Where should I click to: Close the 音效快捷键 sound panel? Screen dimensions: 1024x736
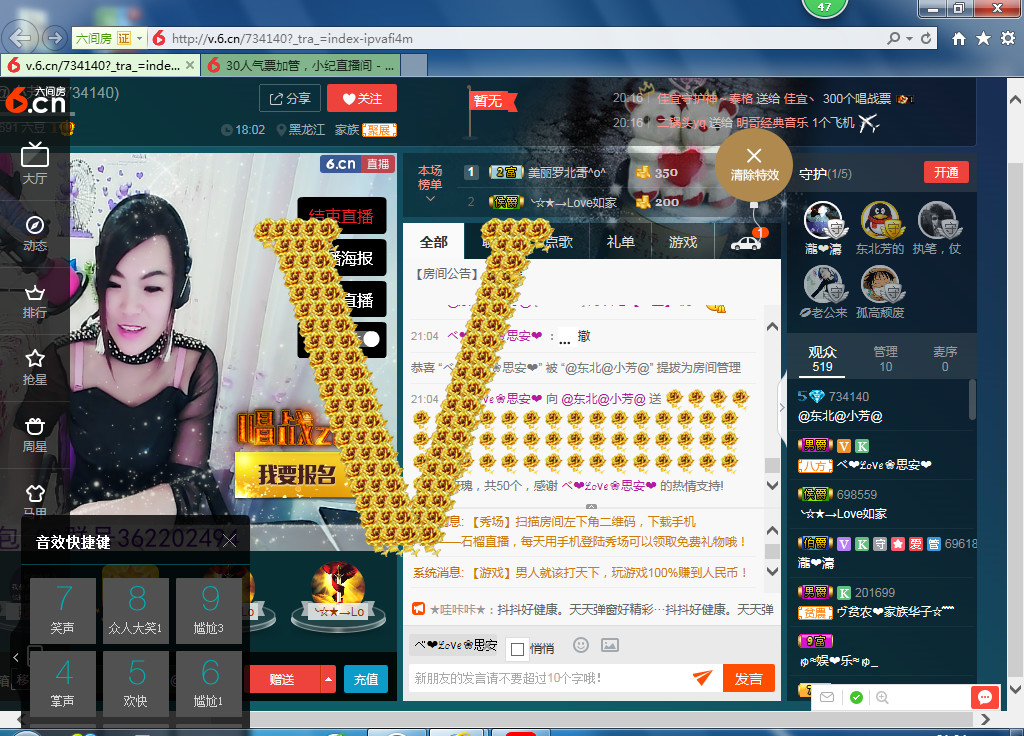(229, 540)
